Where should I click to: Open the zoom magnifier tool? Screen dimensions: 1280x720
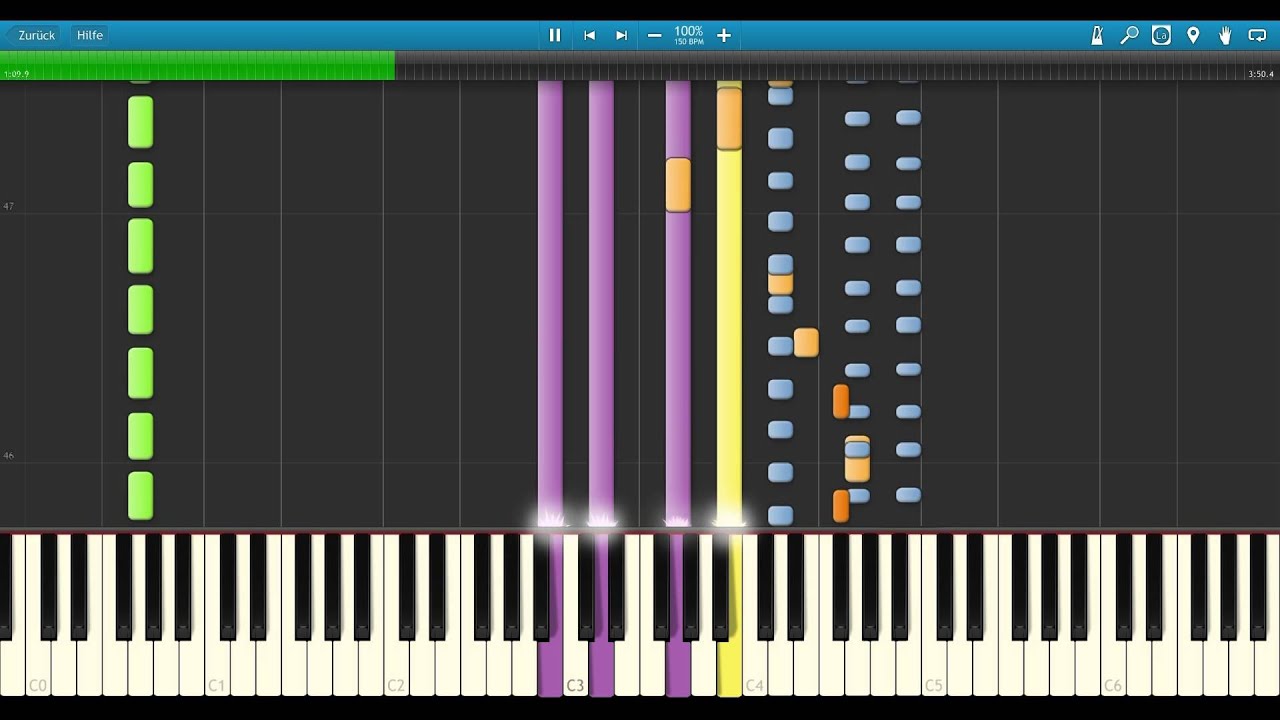(x=1129, y=35)
